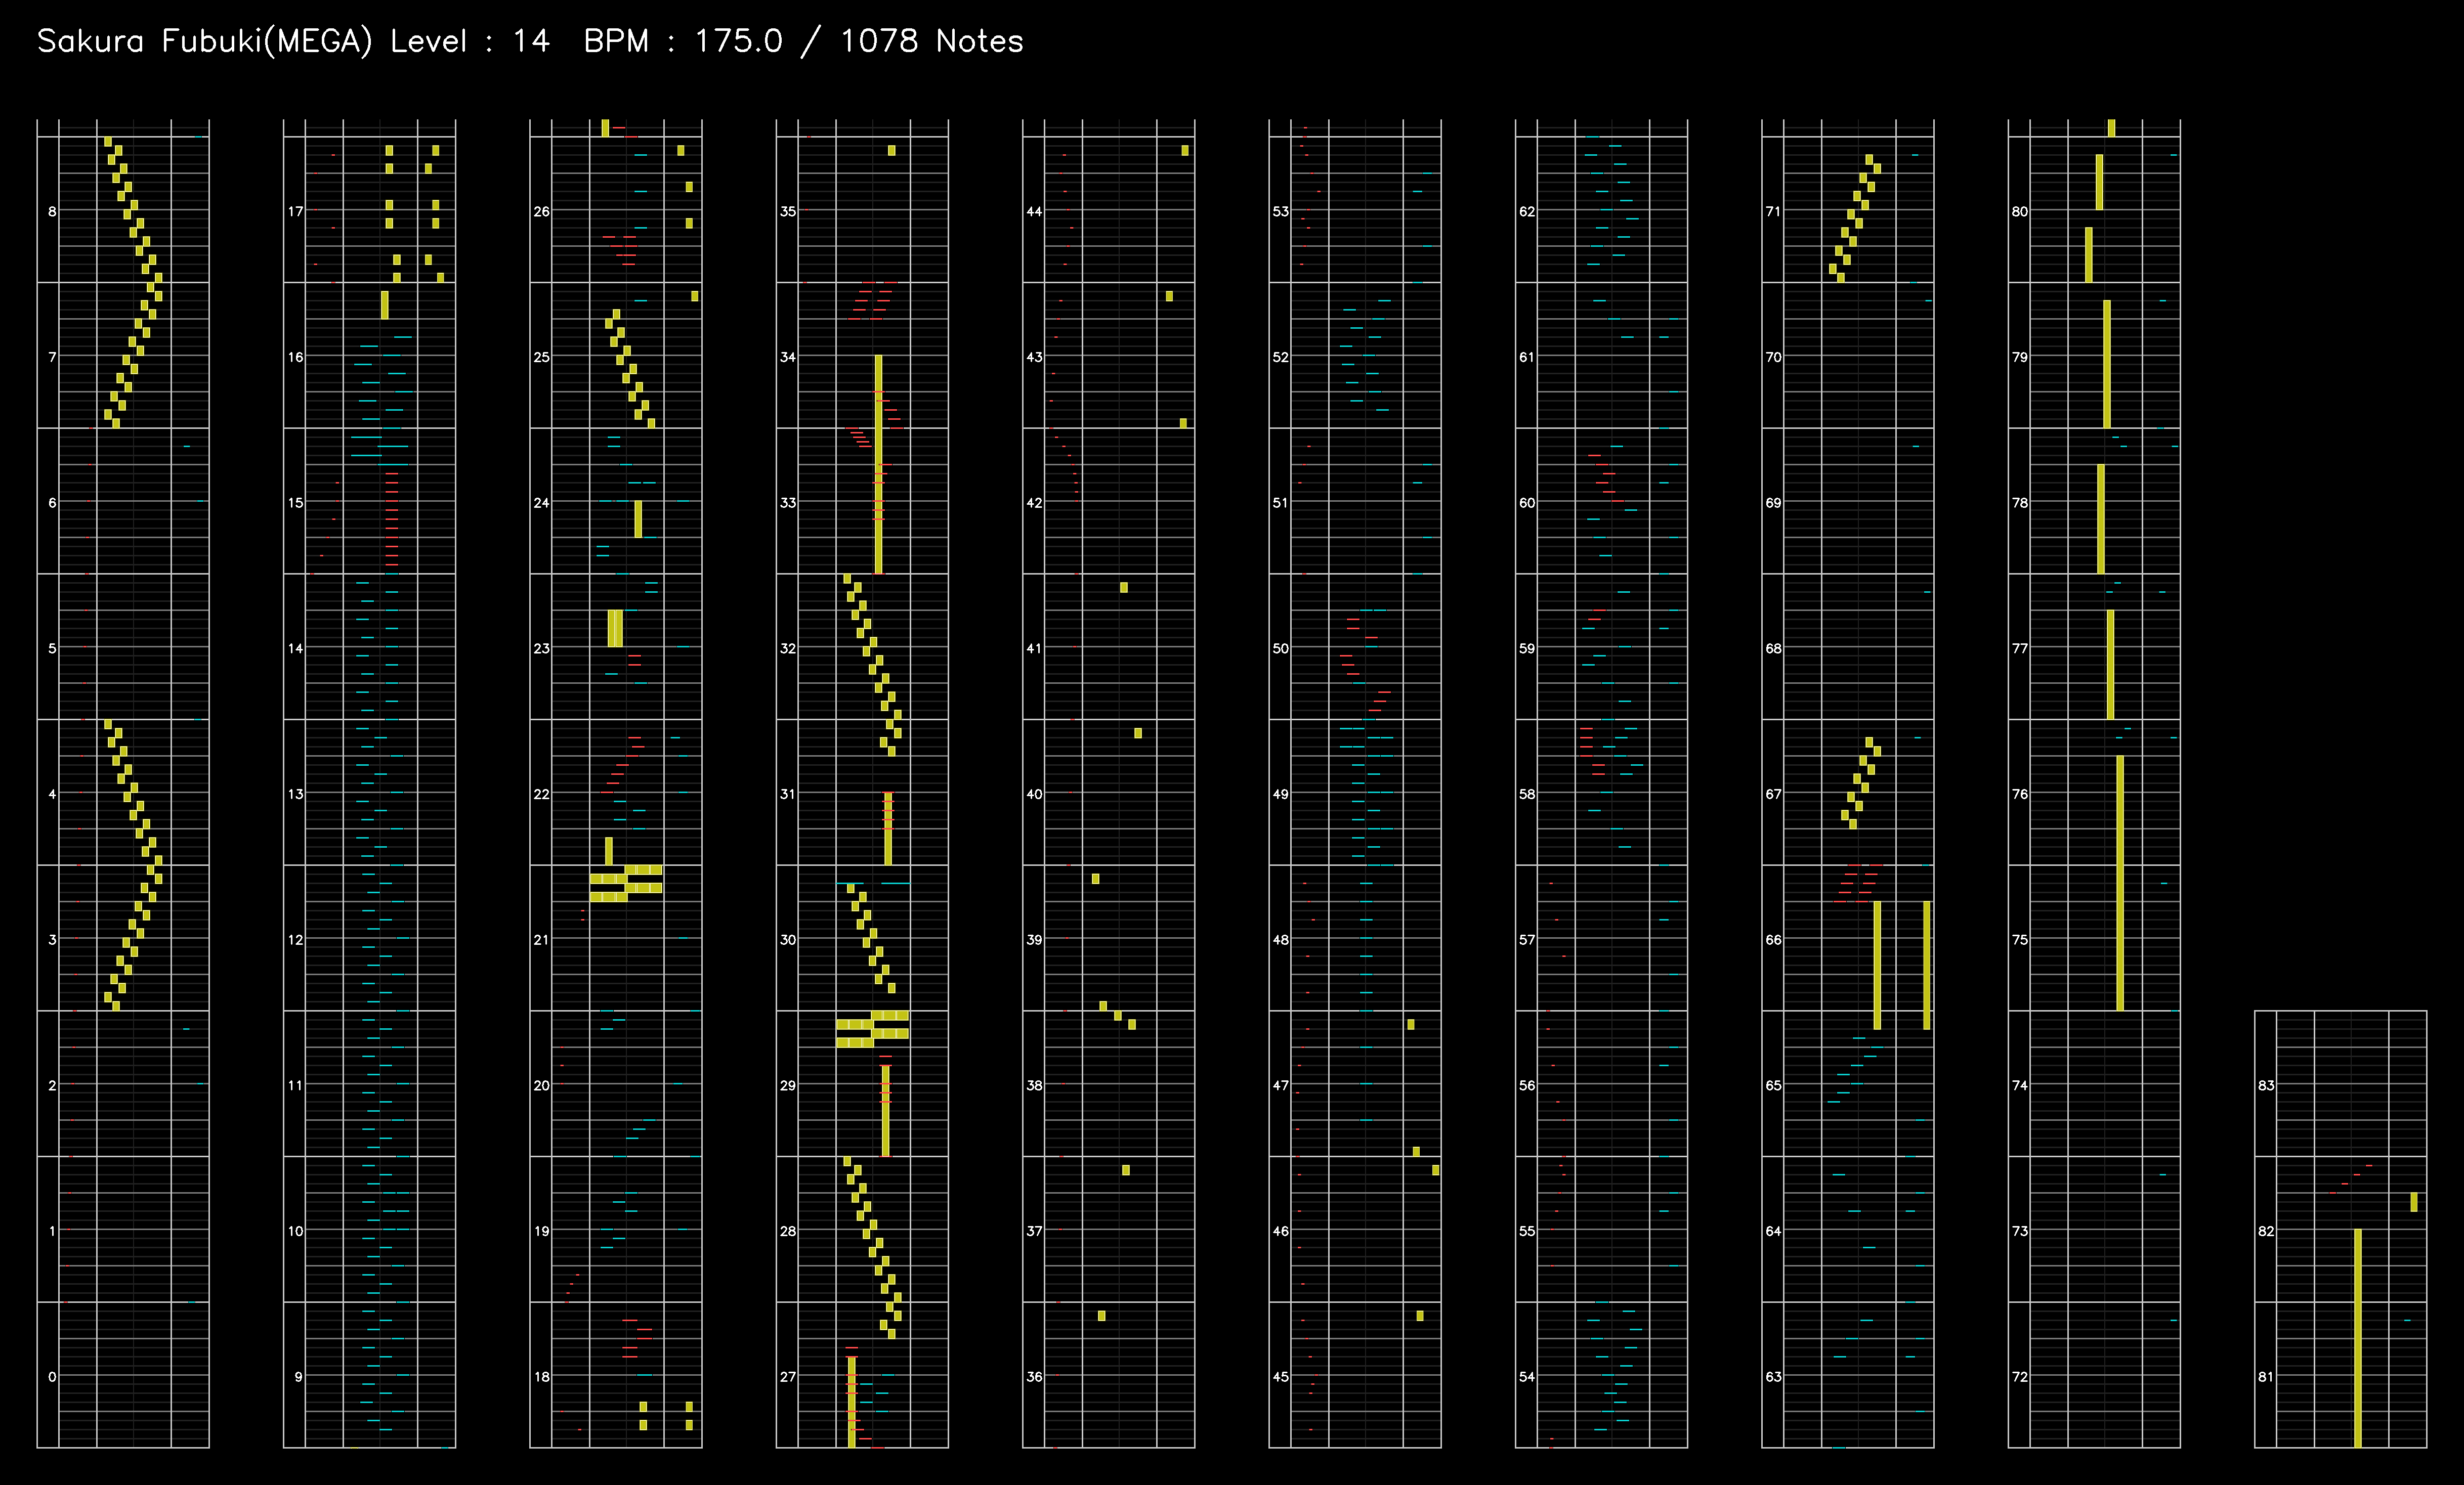The image size is (2464, 1485).
Task: Select measure number 26 label
Action: point(541,212)
